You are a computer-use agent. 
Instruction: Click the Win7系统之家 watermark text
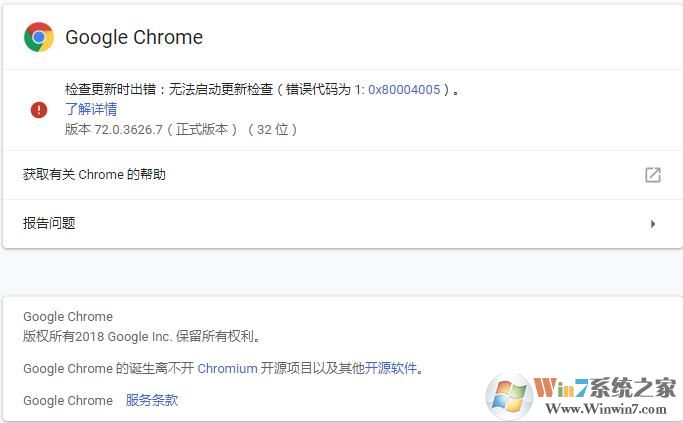click(x=606, y=387)
